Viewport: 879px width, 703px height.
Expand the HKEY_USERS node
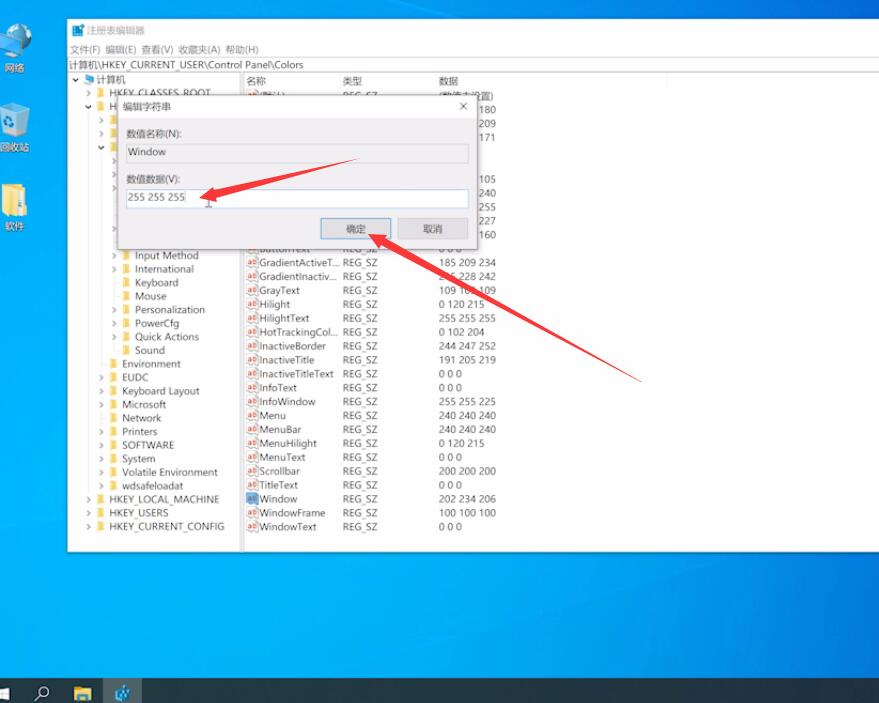pos(89,513)
